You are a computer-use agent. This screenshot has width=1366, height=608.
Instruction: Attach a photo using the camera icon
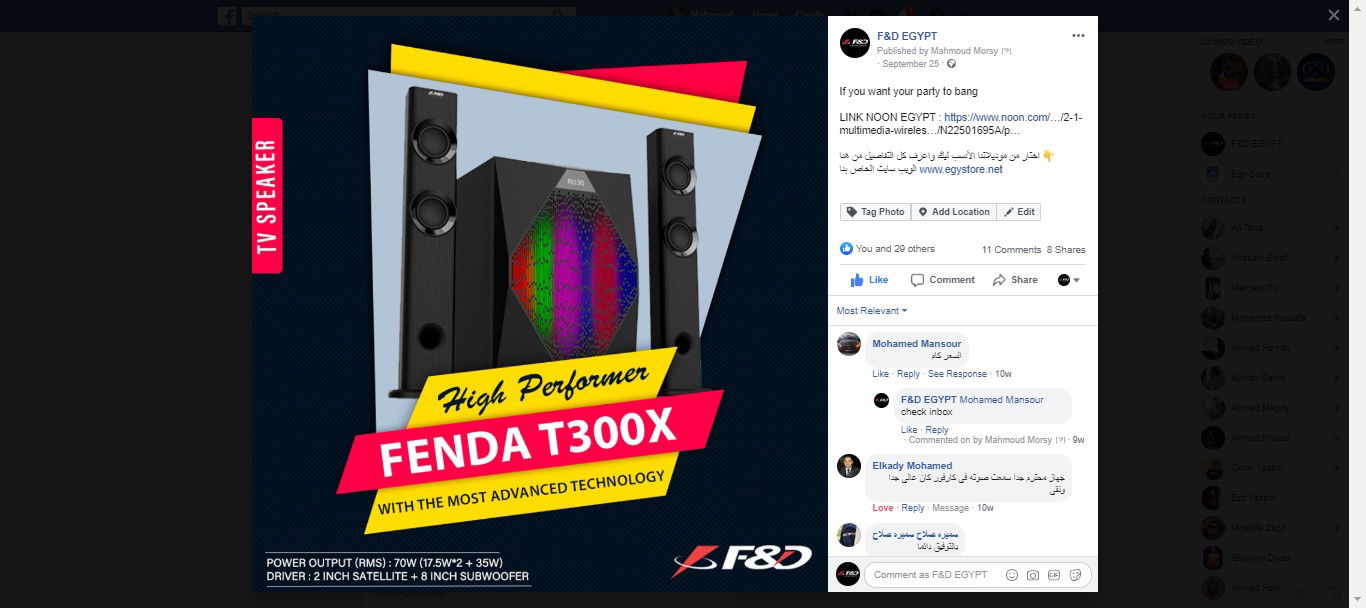1033,575
